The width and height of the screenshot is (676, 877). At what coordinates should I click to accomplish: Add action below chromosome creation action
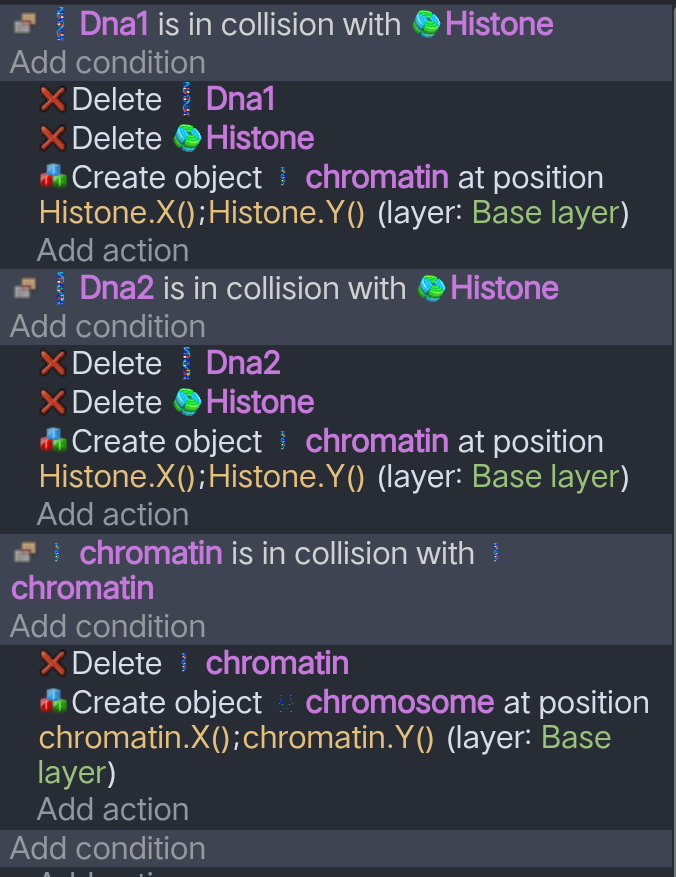tap(113, 809)
